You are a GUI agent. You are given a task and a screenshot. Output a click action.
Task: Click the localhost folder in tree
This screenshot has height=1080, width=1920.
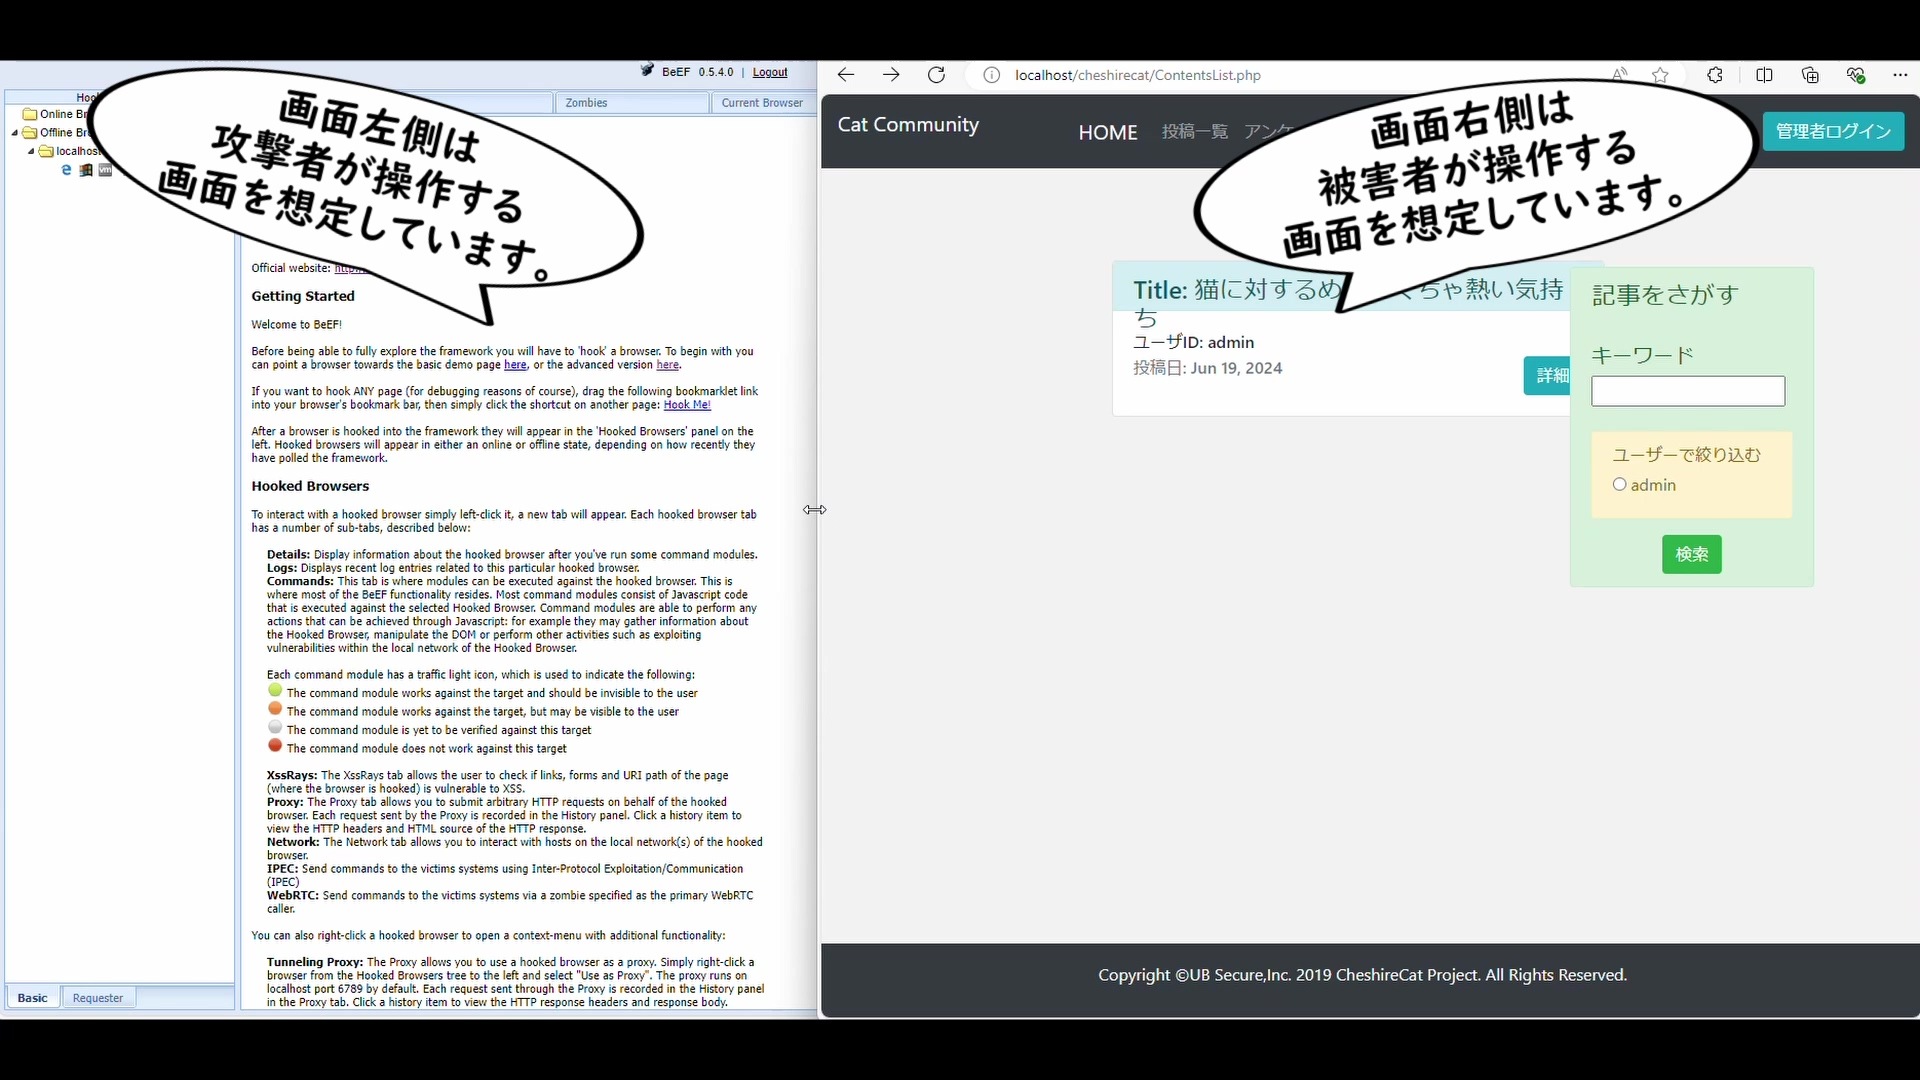coord(69,151)
